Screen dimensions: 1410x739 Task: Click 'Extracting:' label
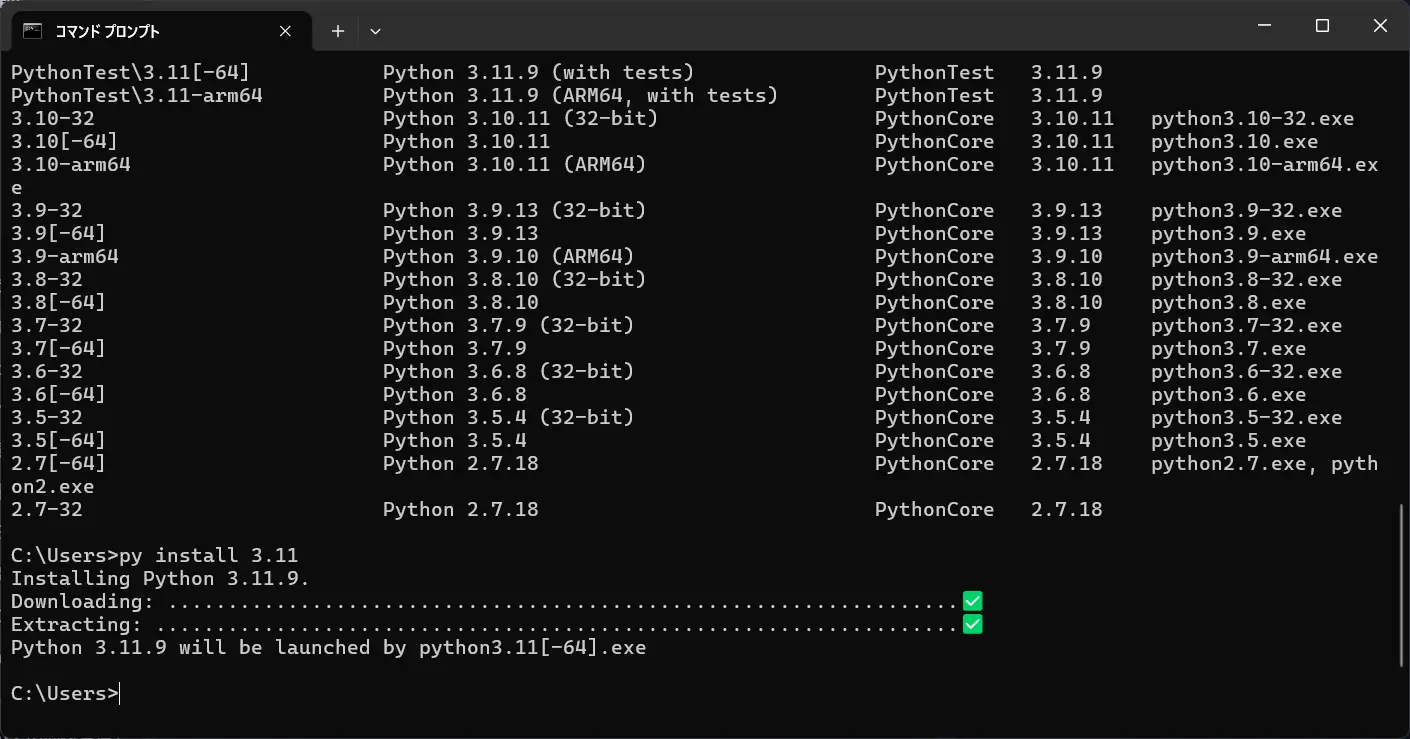pos(76,624)
